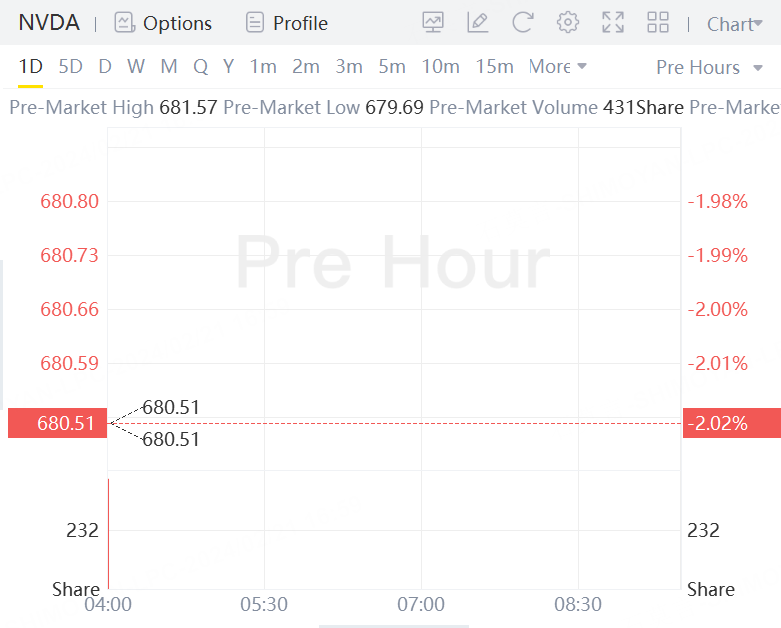Switch to the 5D timeframe tab

pos(71,67)
